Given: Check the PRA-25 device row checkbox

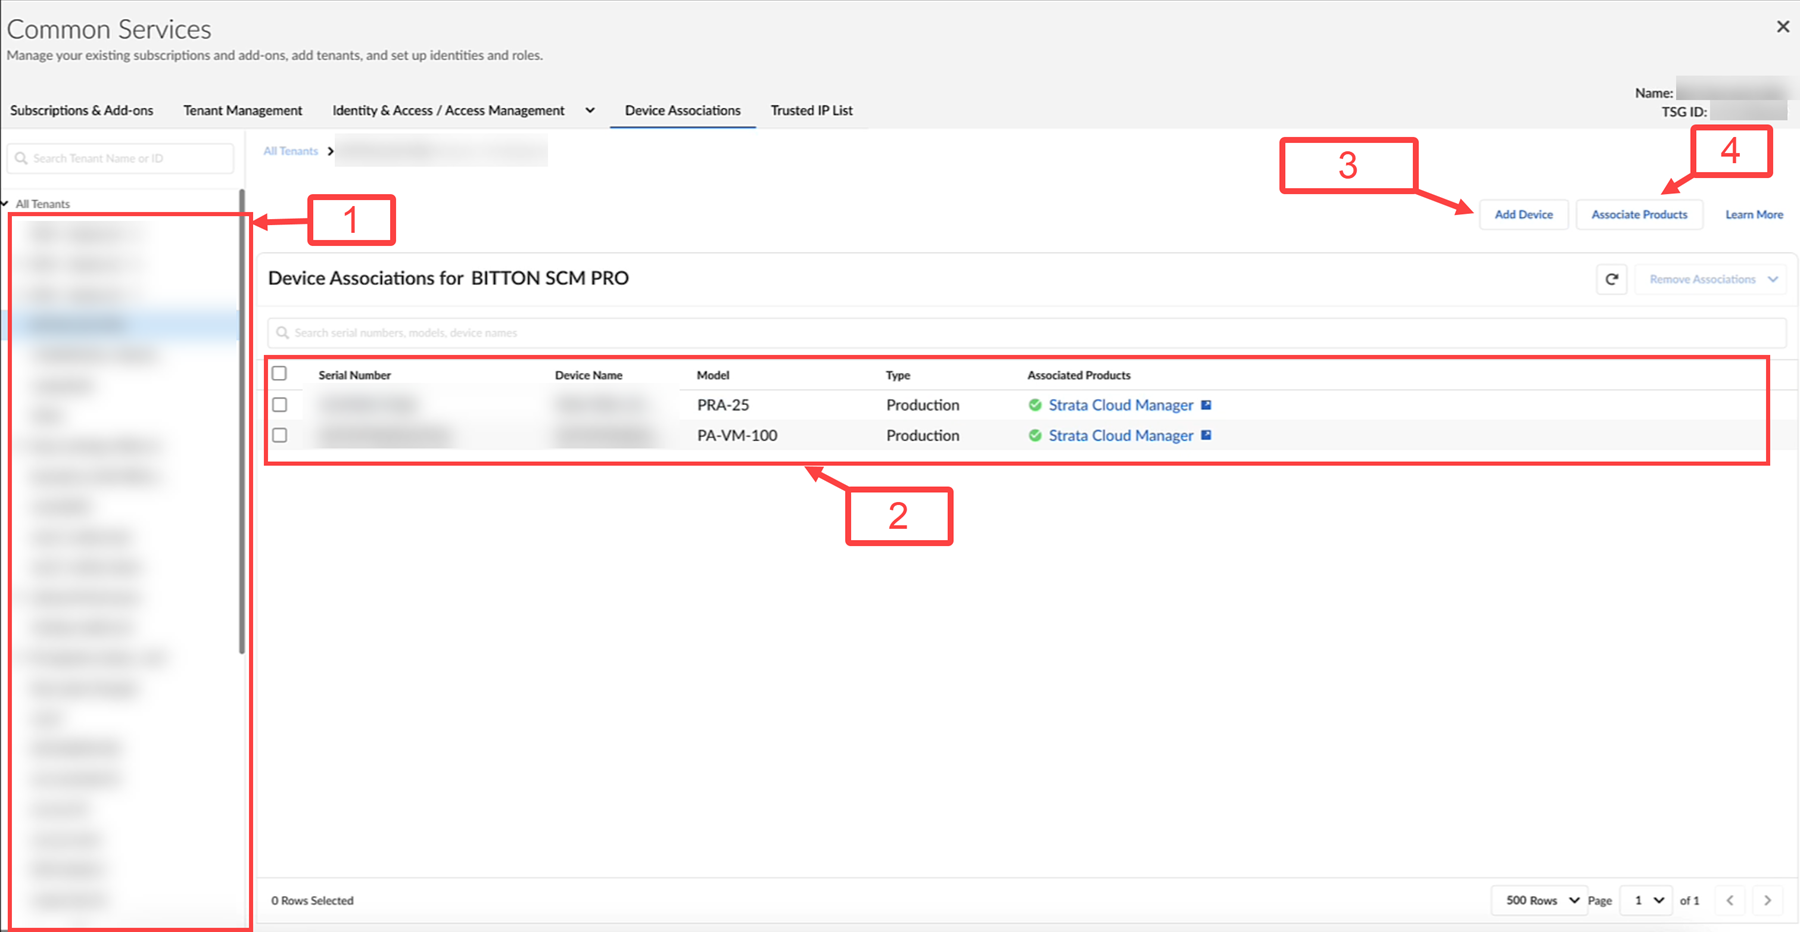Looking at the screenshot, I should pos(280,405).
